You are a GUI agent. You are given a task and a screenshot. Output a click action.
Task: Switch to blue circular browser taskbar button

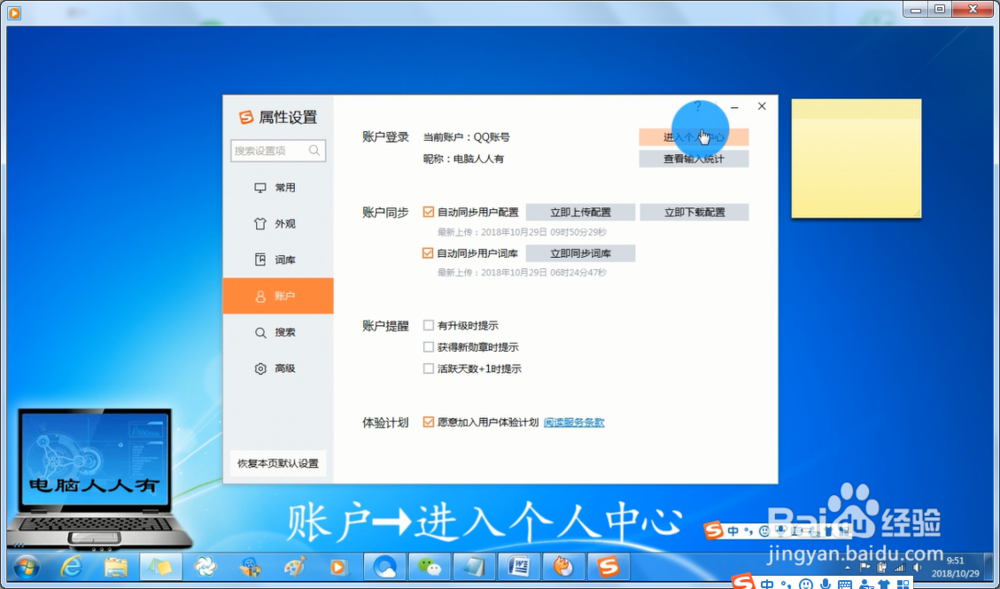click(385, 567)
